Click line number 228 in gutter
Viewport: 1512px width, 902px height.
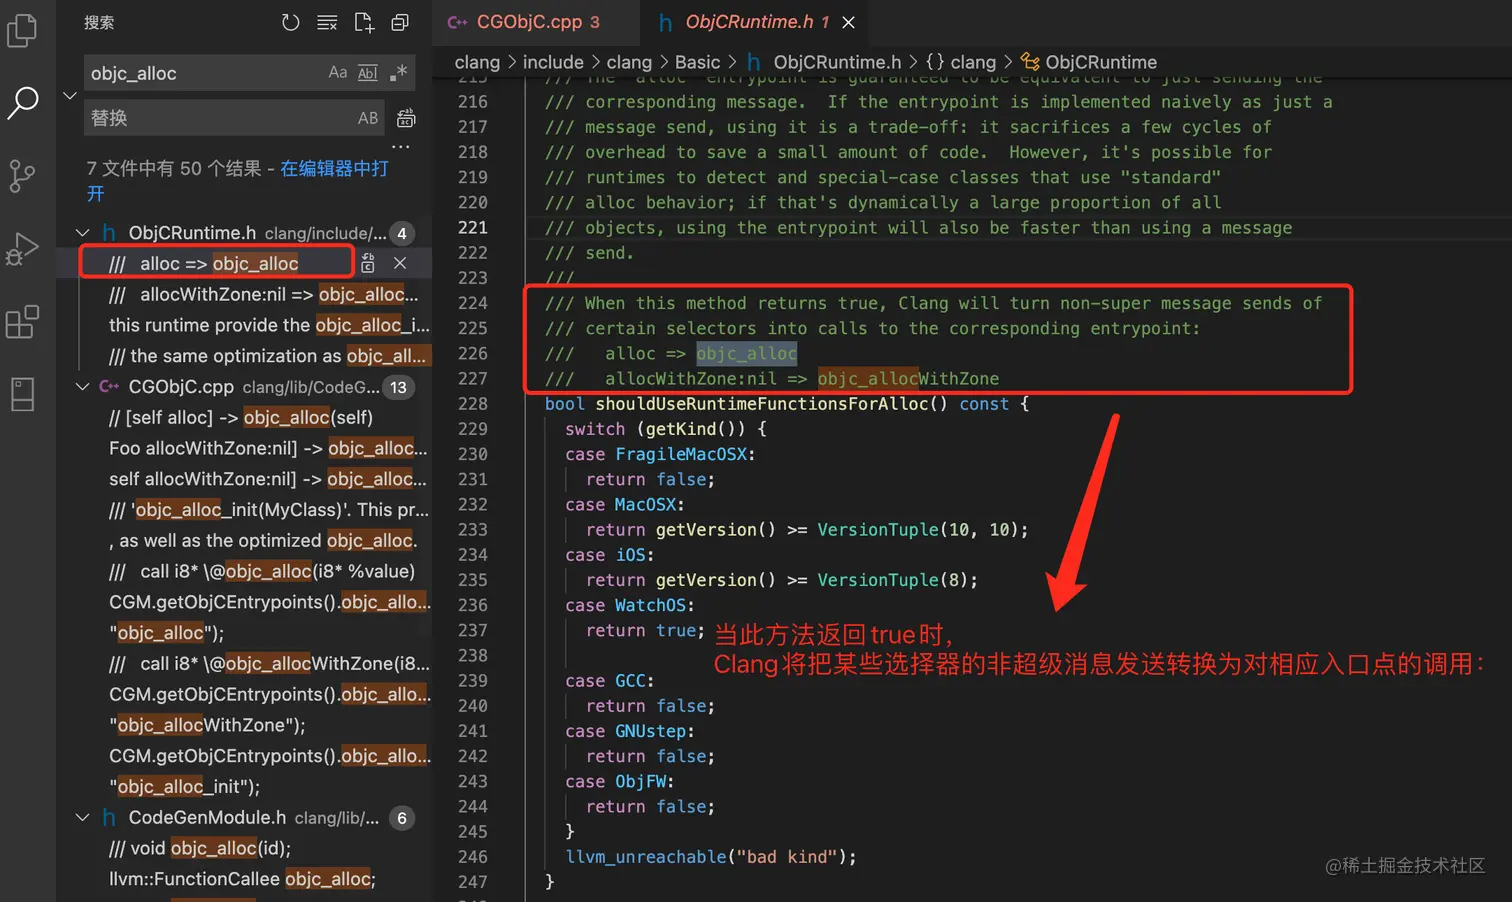[472, 404]
